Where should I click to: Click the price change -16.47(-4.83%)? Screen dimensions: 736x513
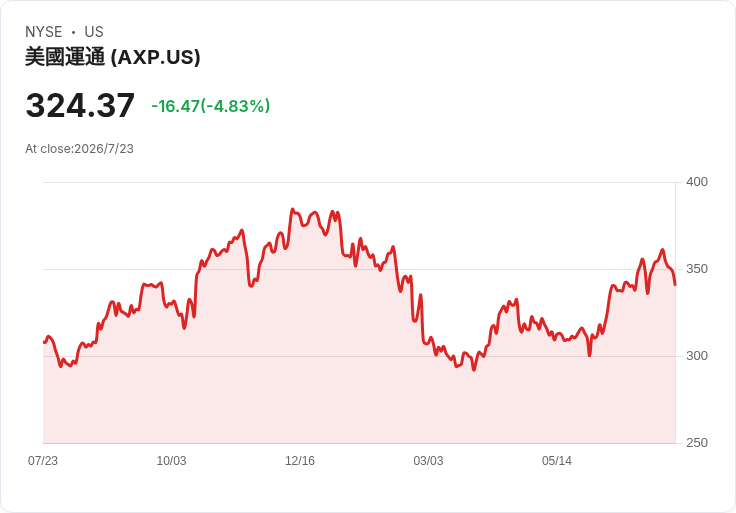click(211, 106)
